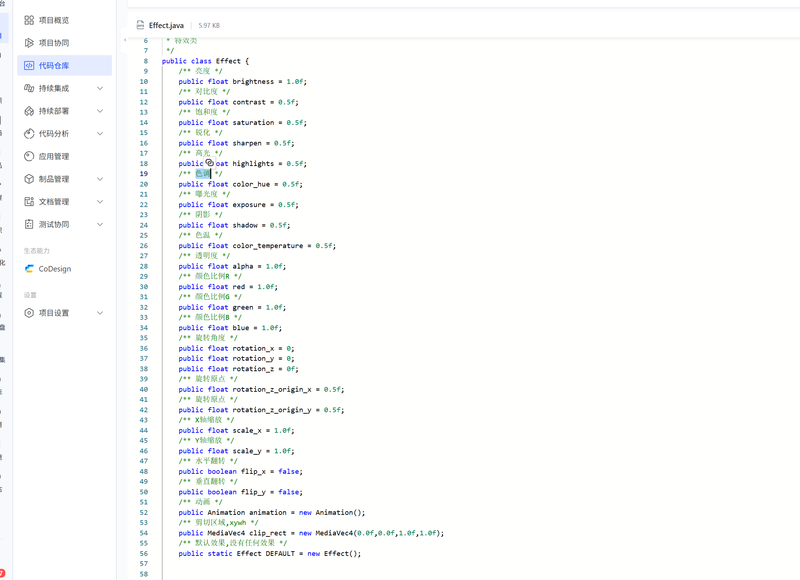Open 文档管理 in the sidebar
The height and width of the screenshot is (580, 800).
[x=54, y=202]
